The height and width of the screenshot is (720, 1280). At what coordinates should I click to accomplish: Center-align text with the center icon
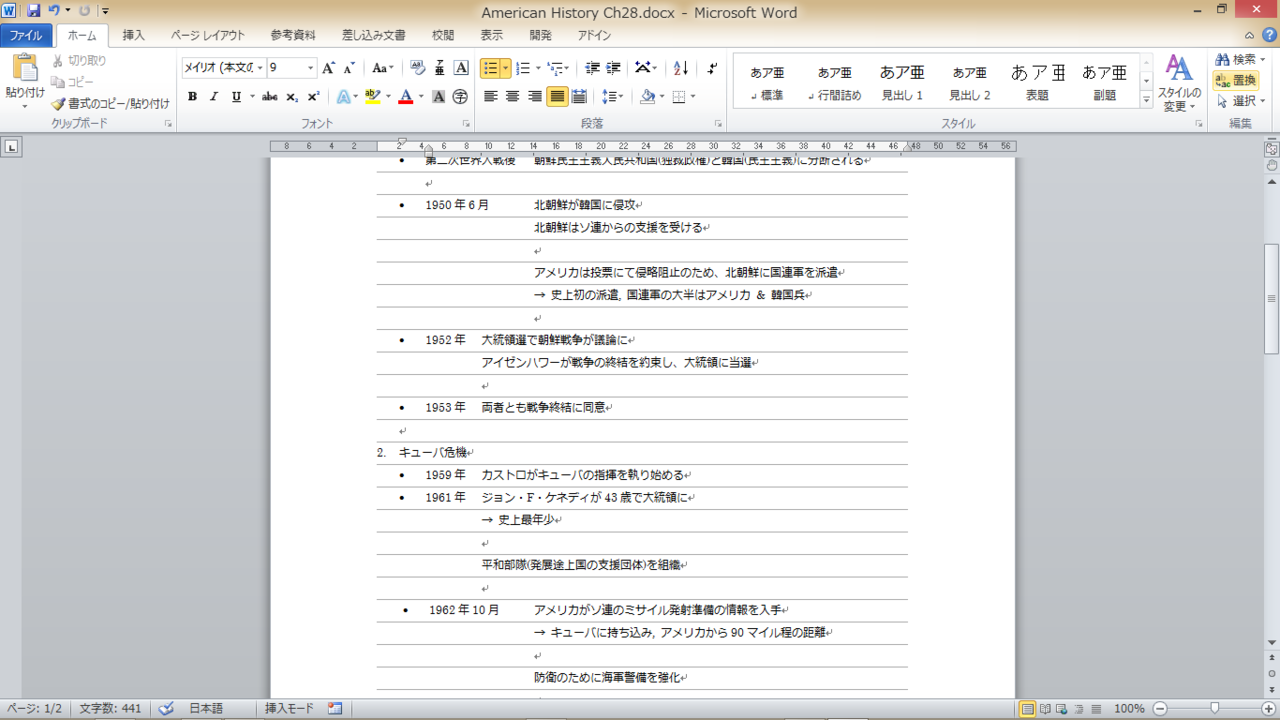pyautogui.click(x=512, y=97)
